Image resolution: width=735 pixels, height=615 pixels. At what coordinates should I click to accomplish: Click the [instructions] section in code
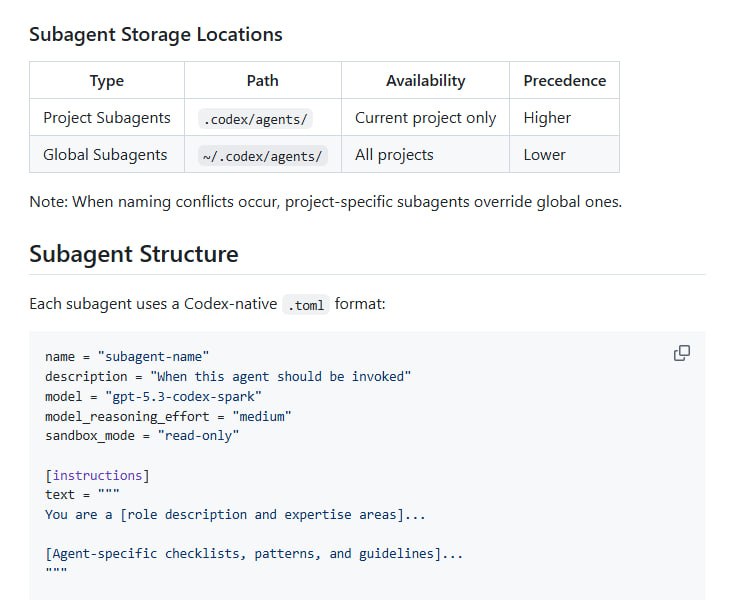97,475
